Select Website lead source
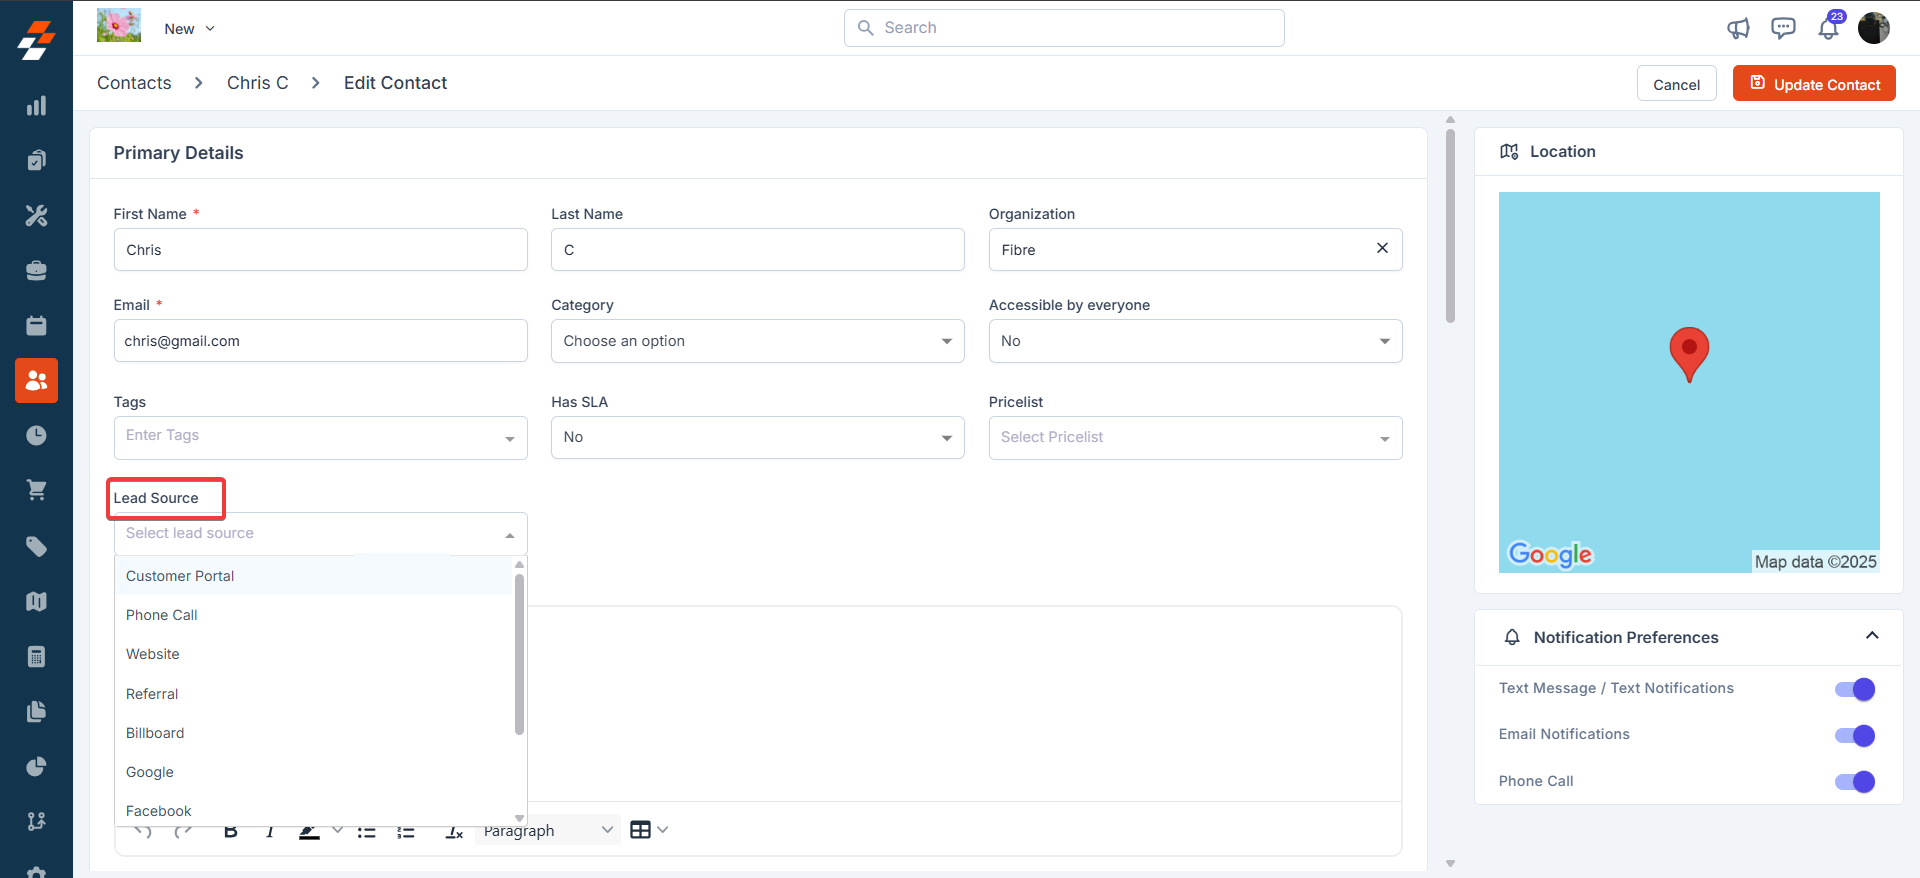Image resolution: width=1920 pixels, height=878 pixels. pos(314,654)
